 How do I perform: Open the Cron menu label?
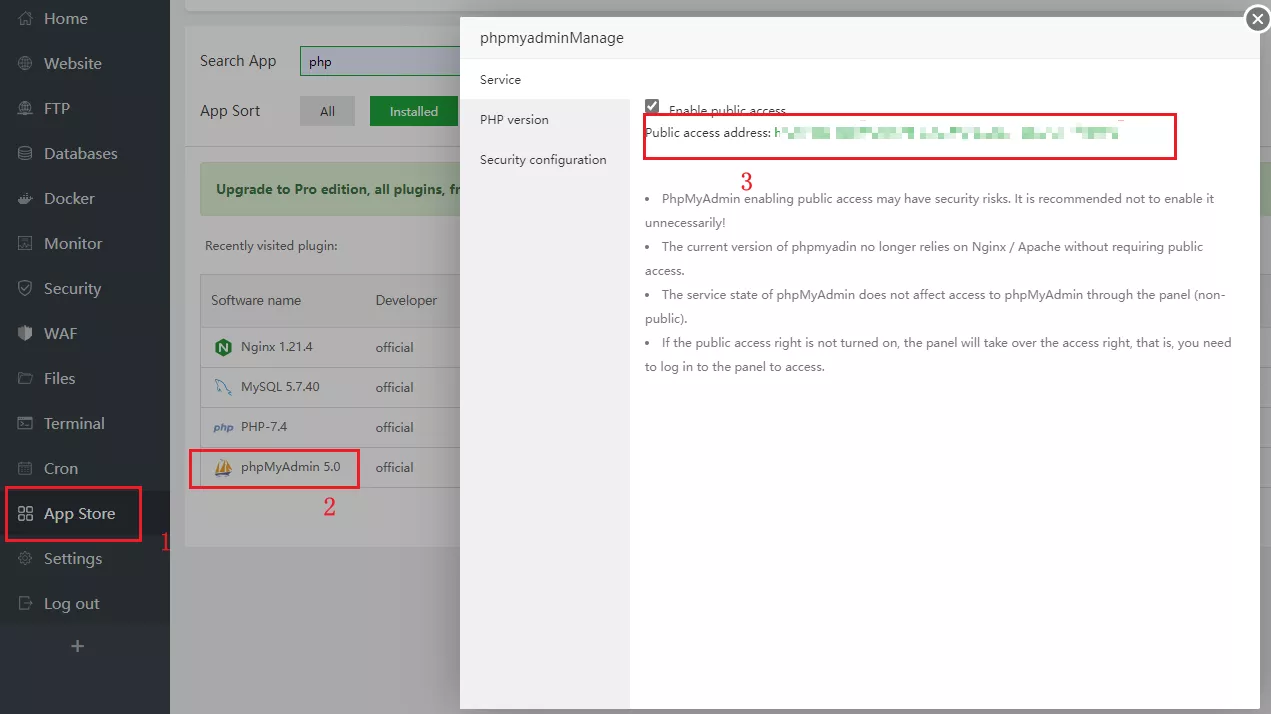[x=61, y=469]
